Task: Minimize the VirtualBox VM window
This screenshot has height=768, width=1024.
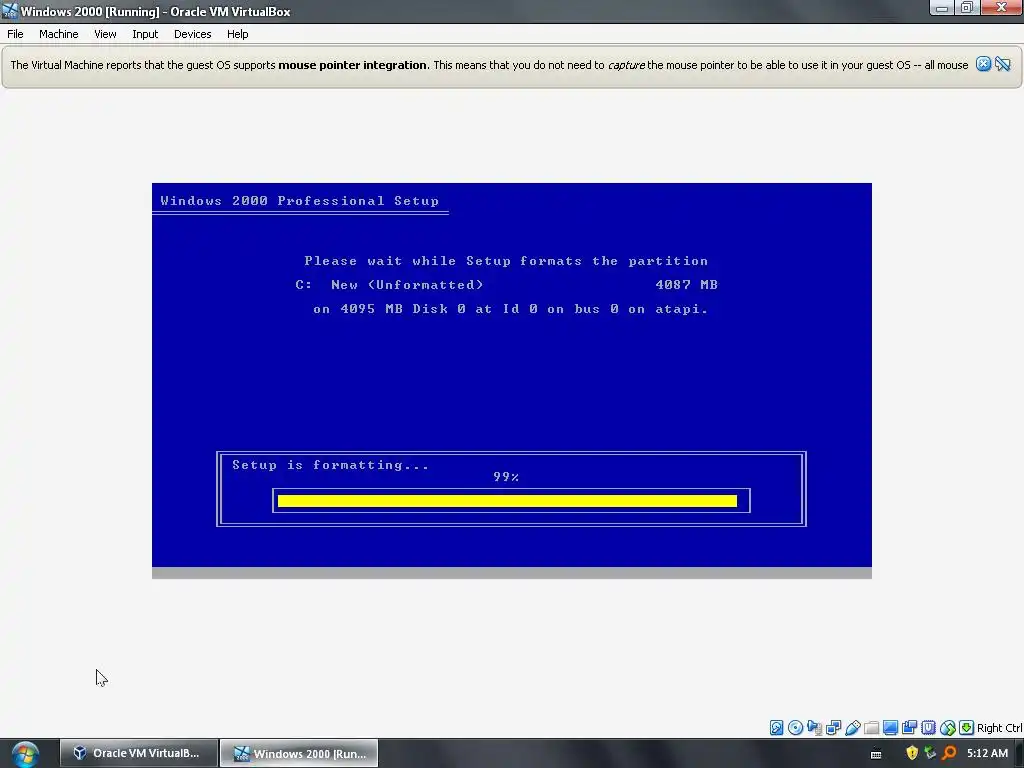Action: [x=942, y=8]
